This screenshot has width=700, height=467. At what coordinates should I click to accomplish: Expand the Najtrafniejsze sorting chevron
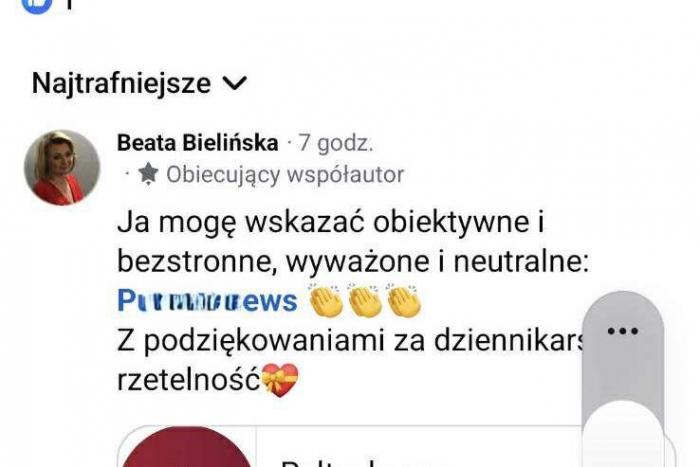tap(234, 83)
